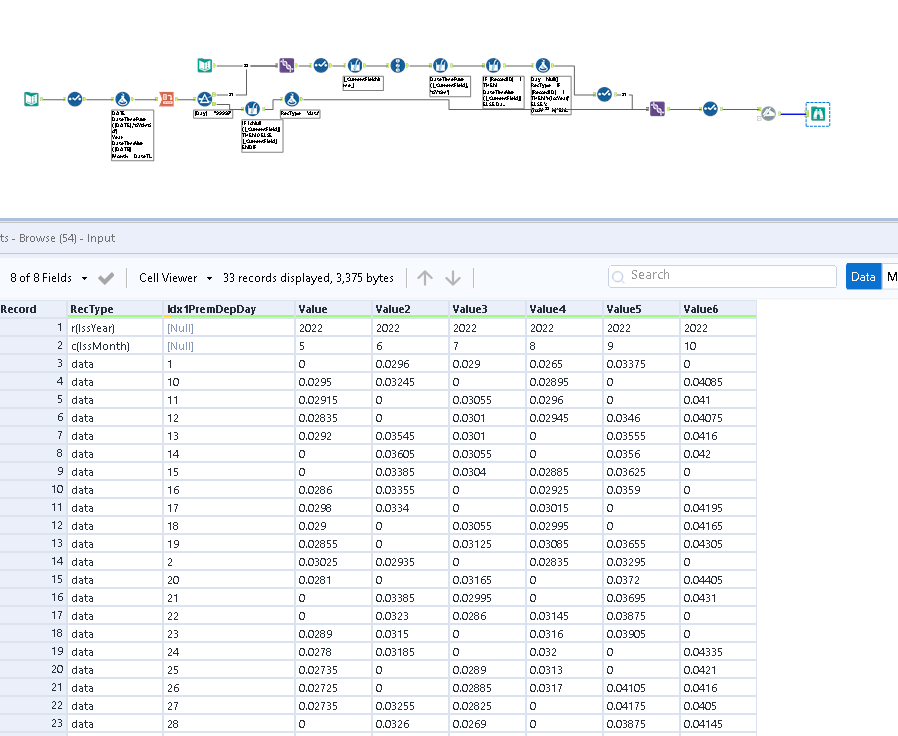Select the Select tool right of the Input

(74, 99)
